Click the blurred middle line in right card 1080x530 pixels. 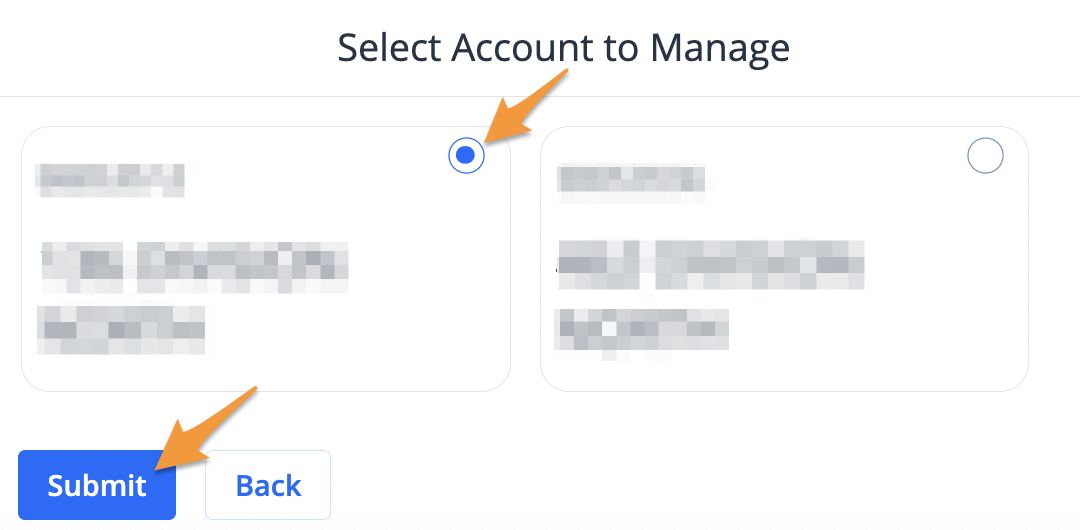(710, 265)
